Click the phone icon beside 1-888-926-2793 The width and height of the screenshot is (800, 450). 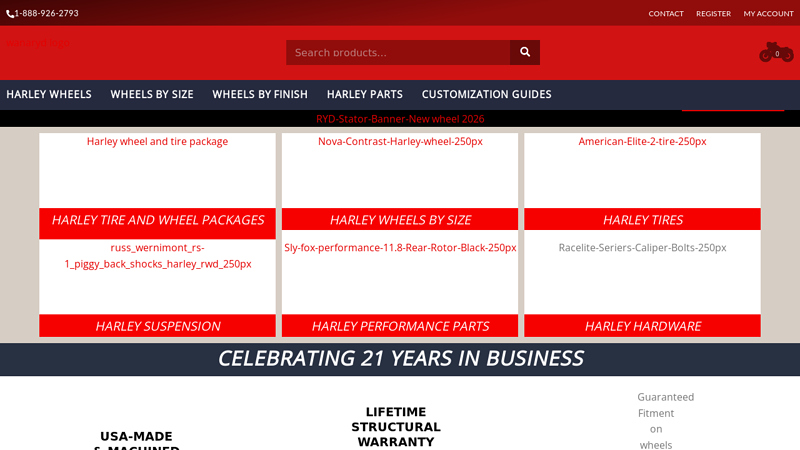(x=10, y=14)
